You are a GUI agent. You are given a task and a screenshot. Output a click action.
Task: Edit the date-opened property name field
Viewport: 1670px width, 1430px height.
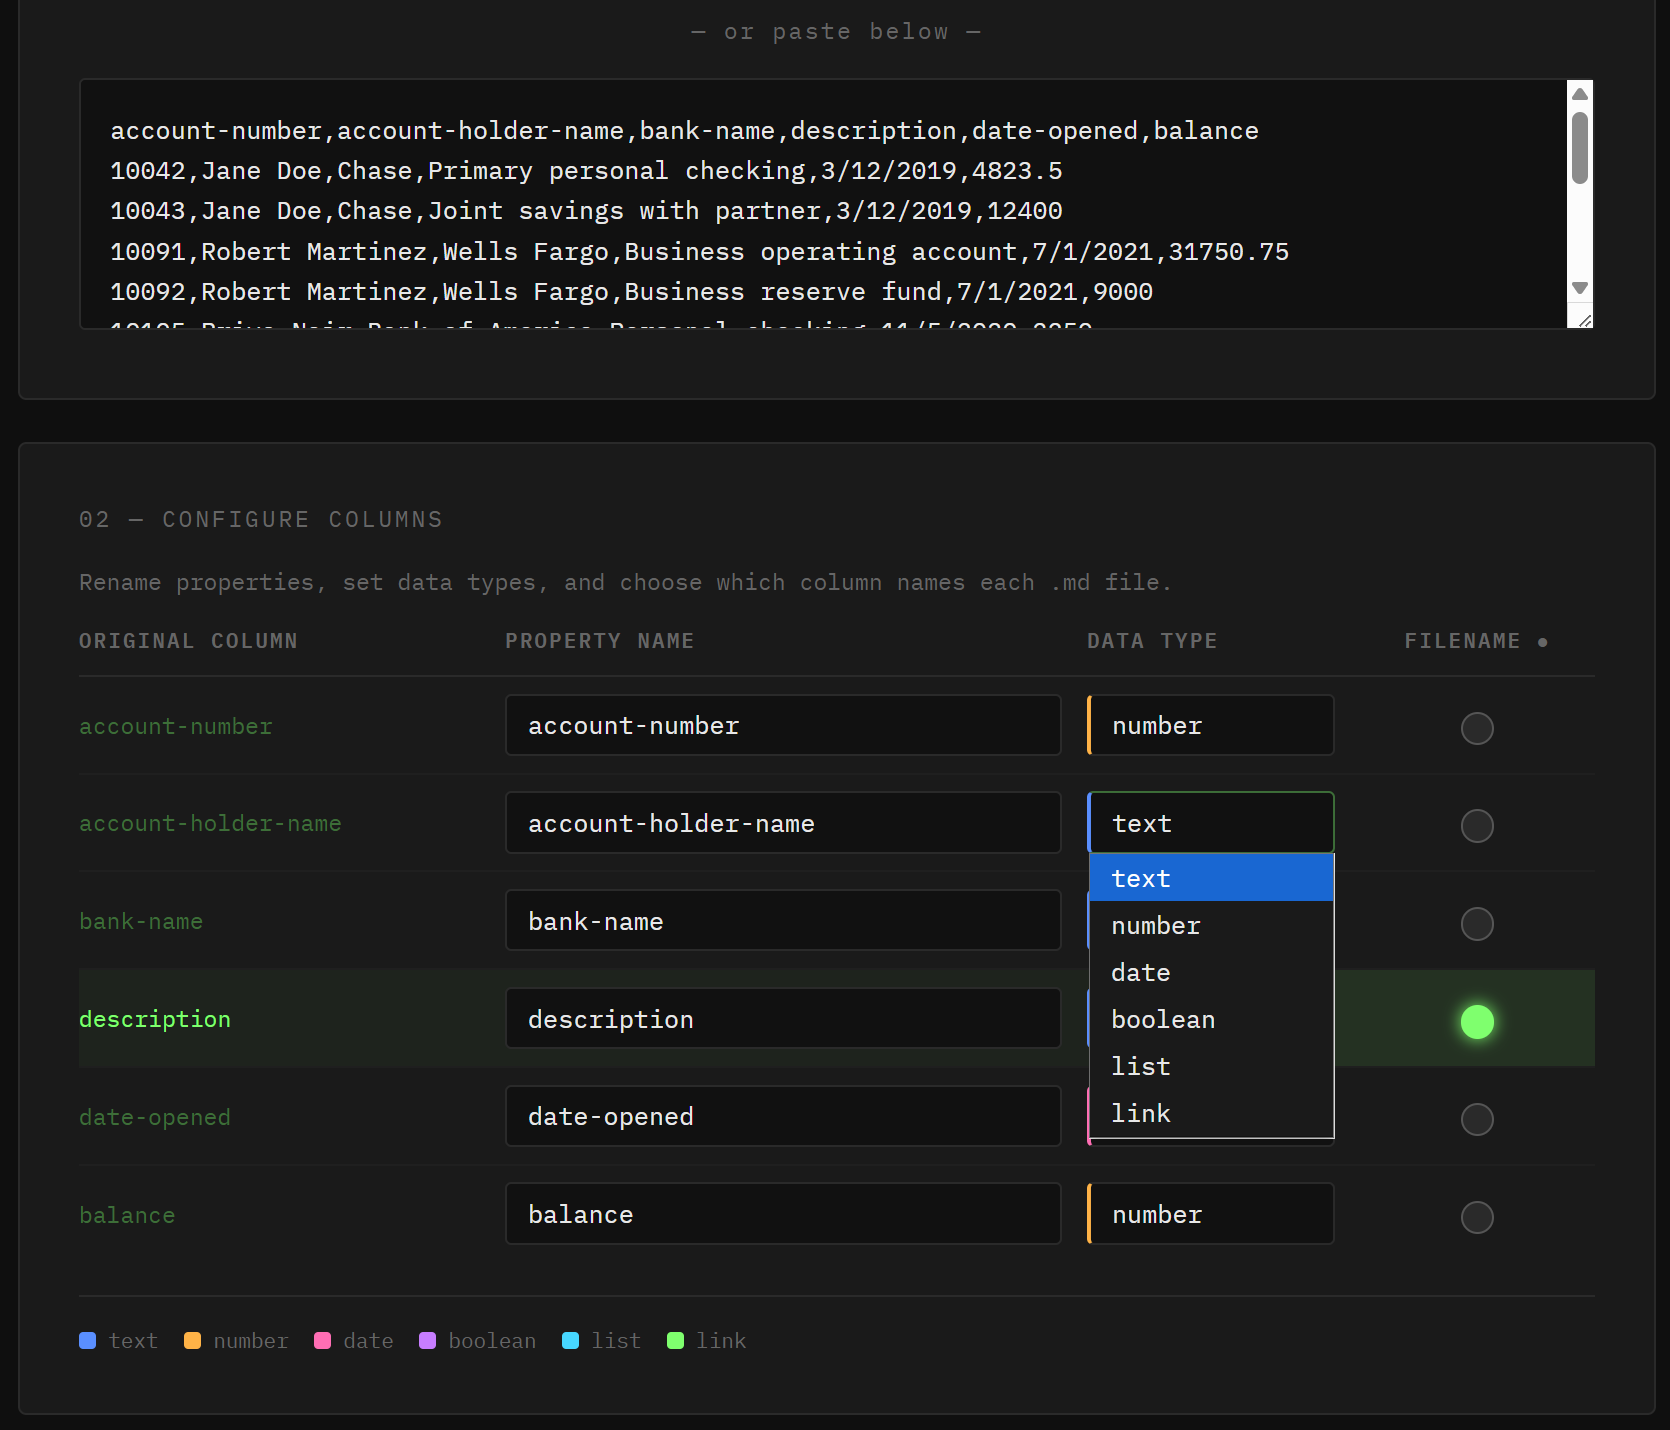point(783,1116)
